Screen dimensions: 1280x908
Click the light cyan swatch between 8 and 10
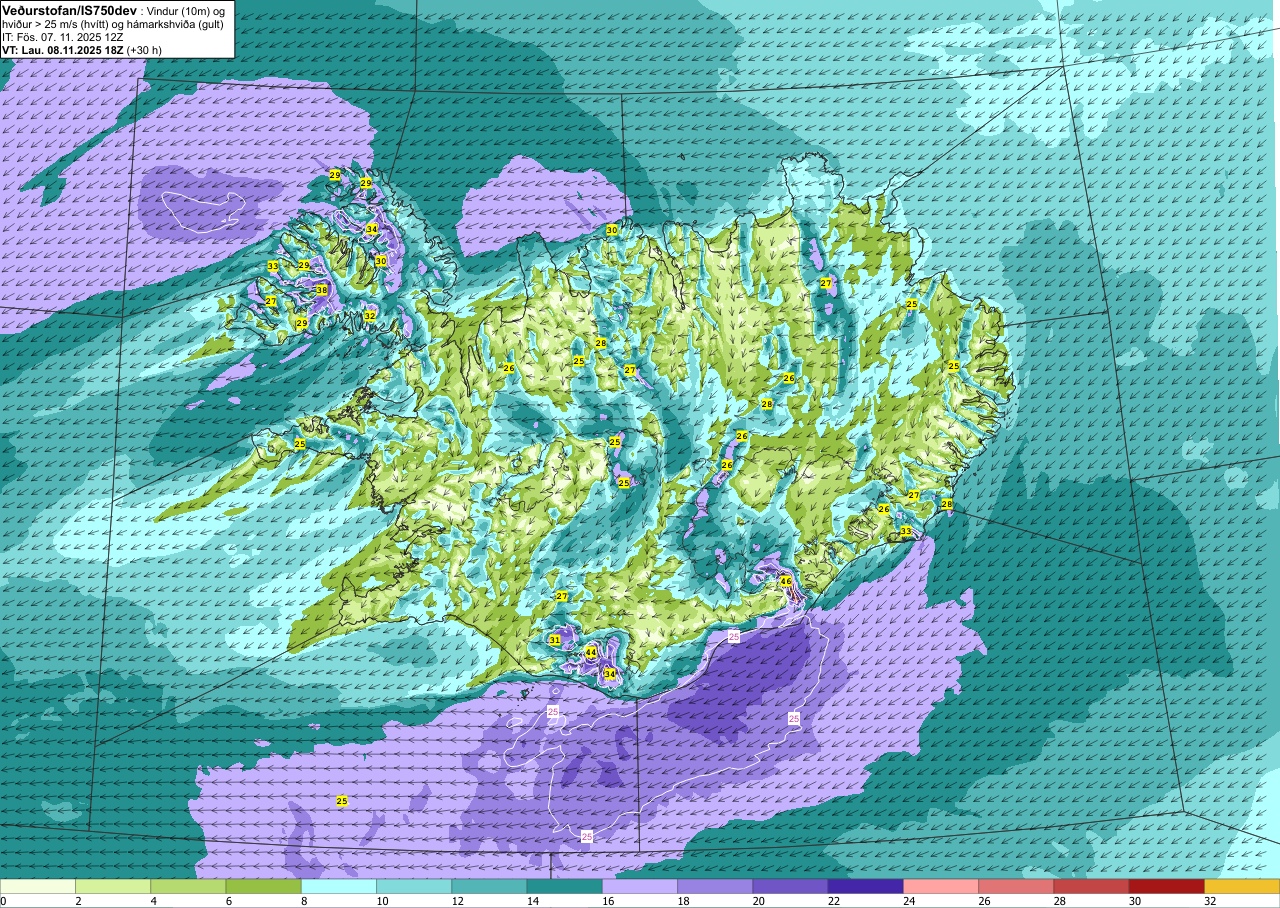pos(339,886)
